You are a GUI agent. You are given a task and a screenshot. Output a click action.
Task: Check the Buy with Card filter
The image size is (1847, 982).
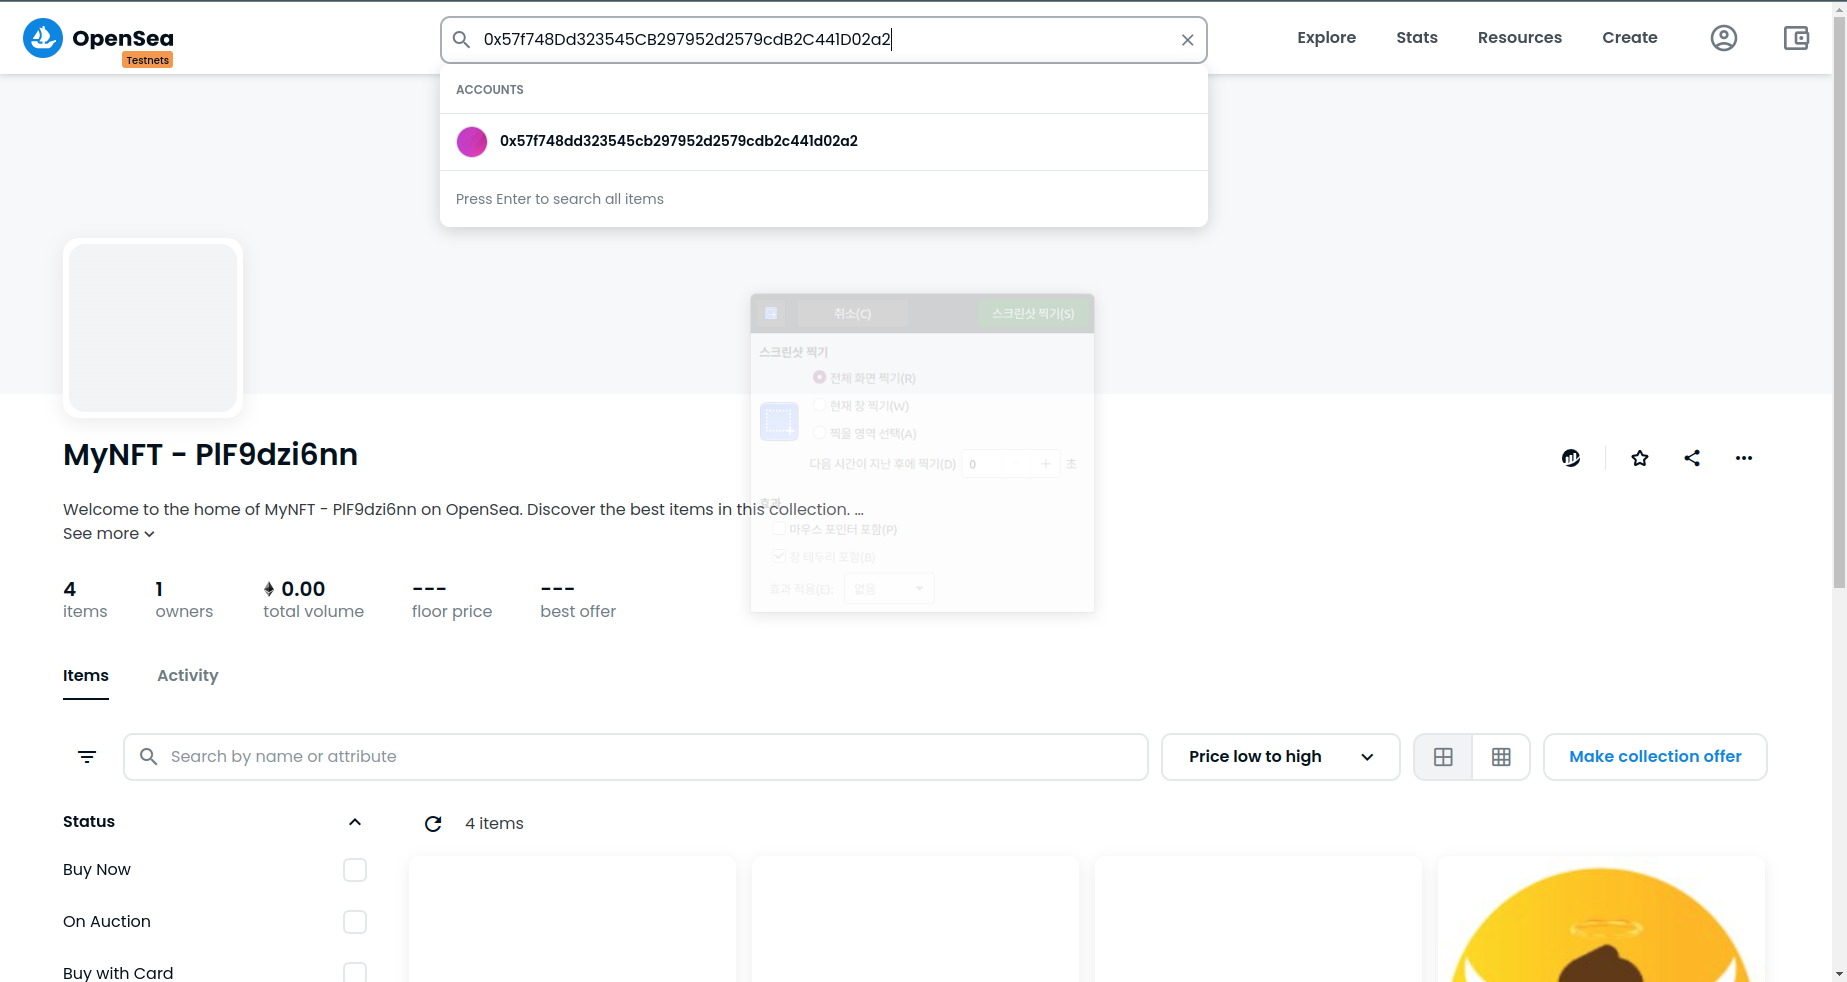tap(355, 973)
